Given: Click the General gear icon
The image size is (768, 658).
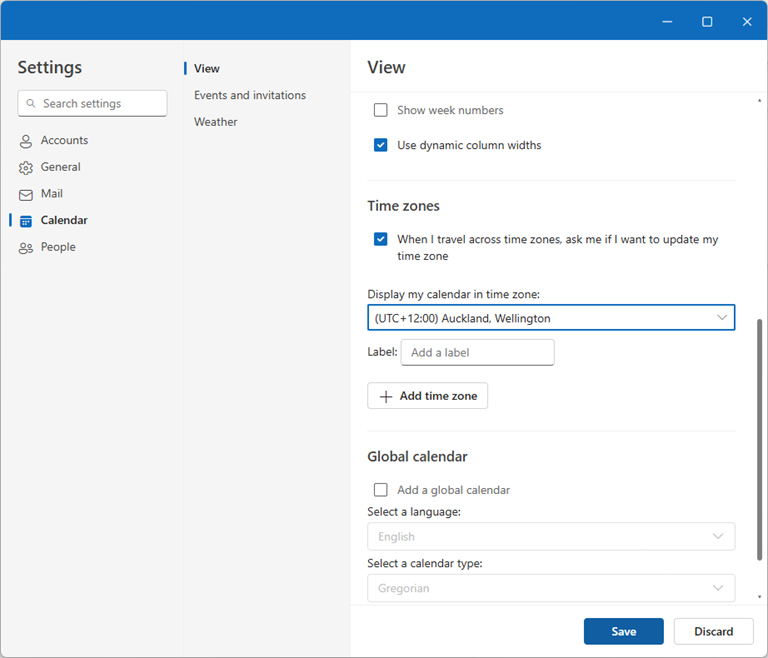Looking at the screenshot, I should pyautogui.click(x=26, y=168).
